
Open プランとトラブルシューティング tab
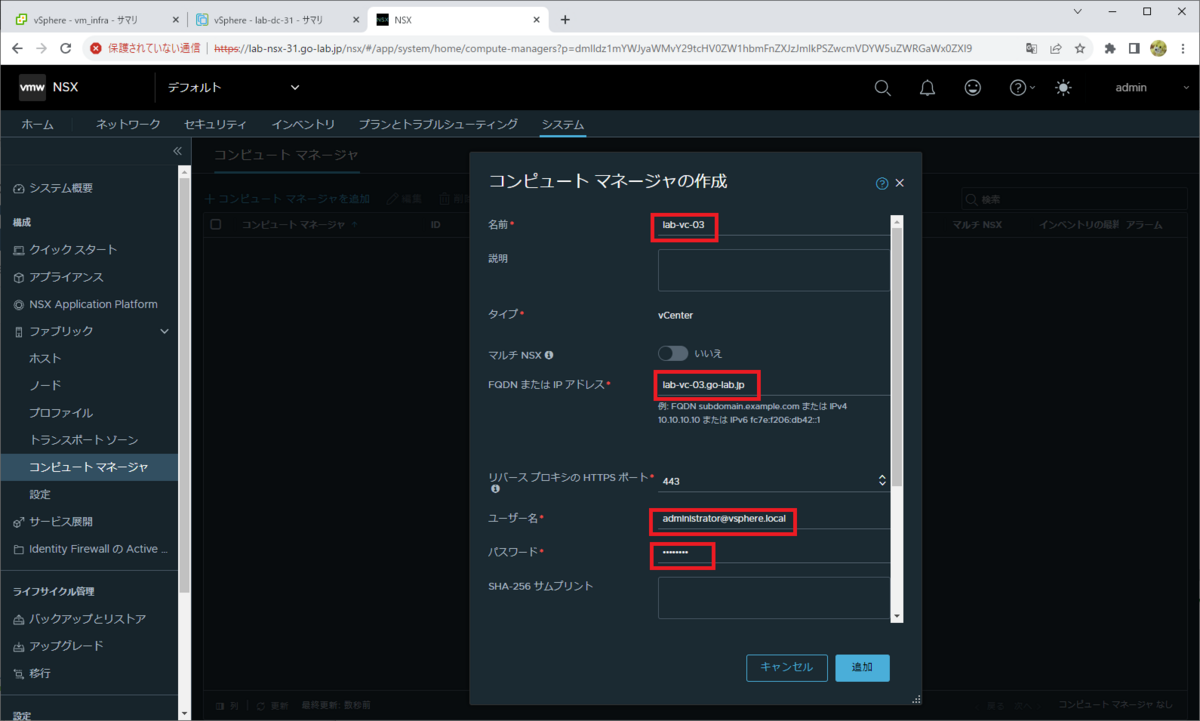point(439,124)
